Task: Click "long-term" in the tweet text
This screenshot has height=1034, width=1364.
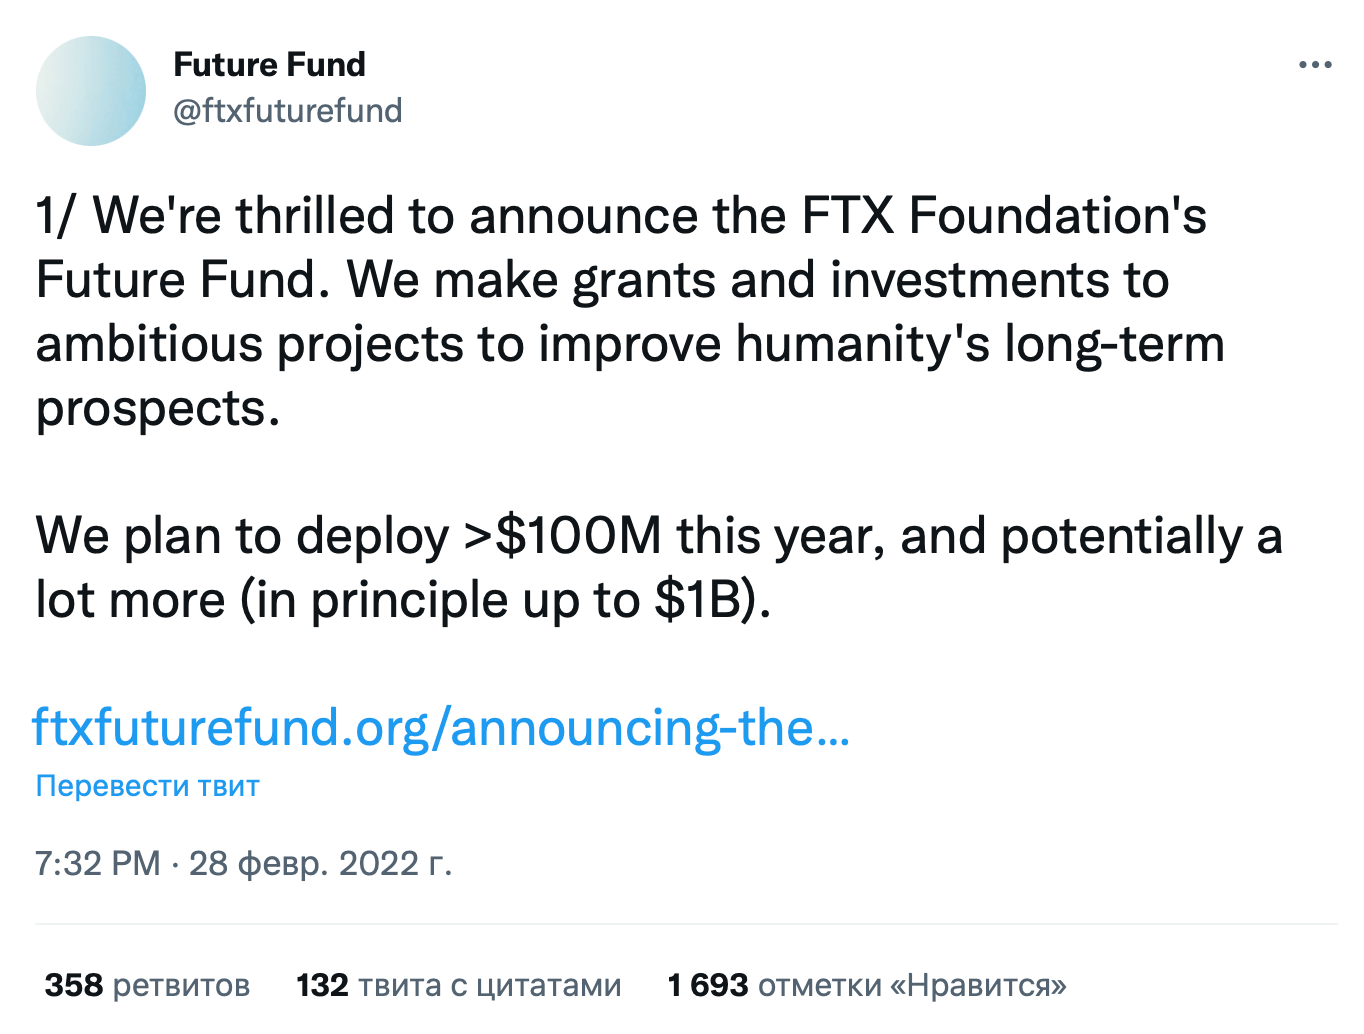Action: point(1114,344)
